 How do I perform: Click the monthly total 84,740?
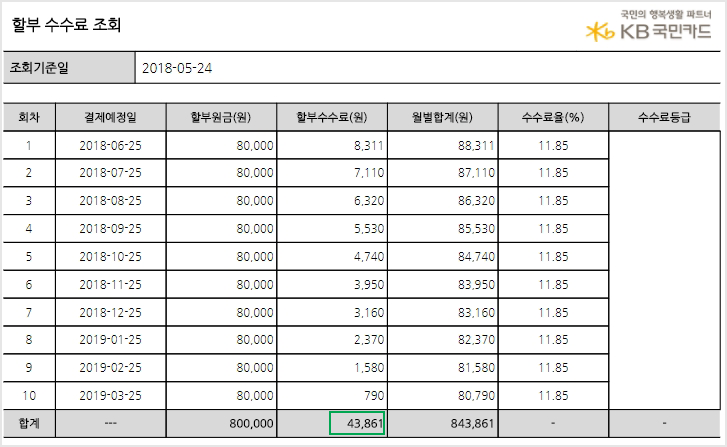pos(476,256)
